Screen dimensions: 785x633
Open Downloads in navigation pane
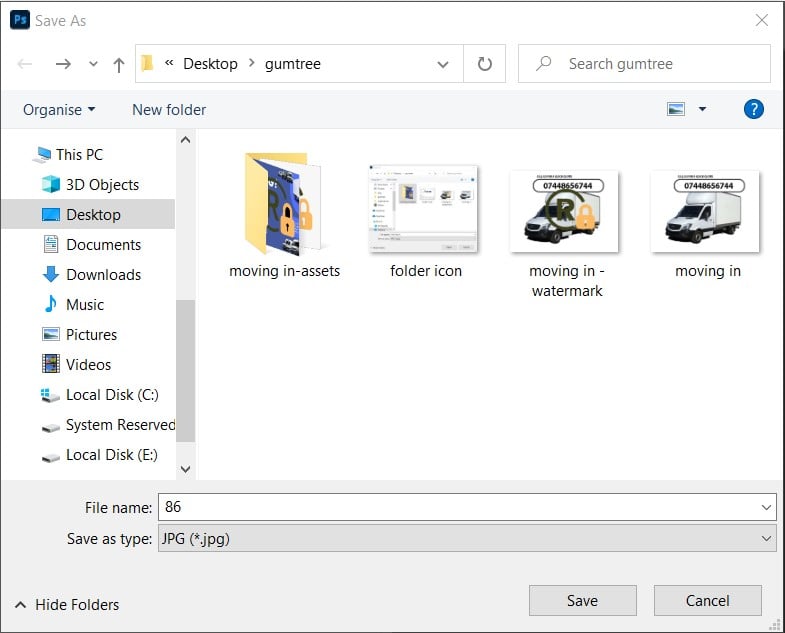click(103, 274)
